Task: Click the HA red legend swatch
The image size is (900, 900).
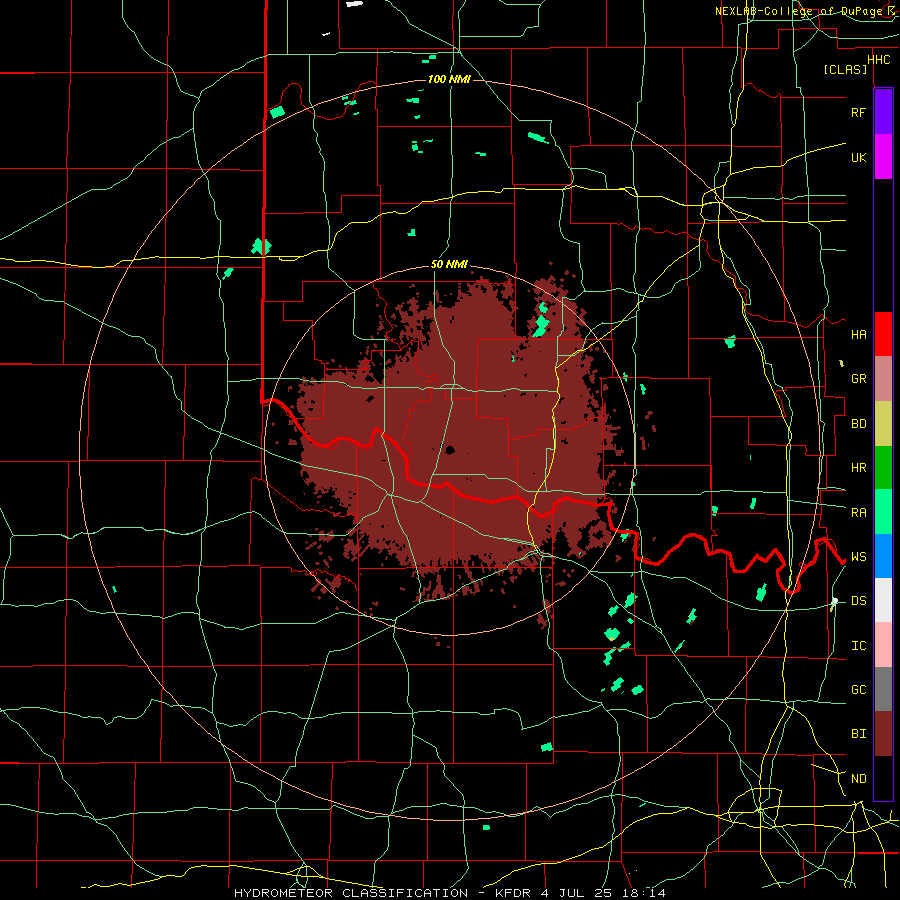Action: click(883, 334)
